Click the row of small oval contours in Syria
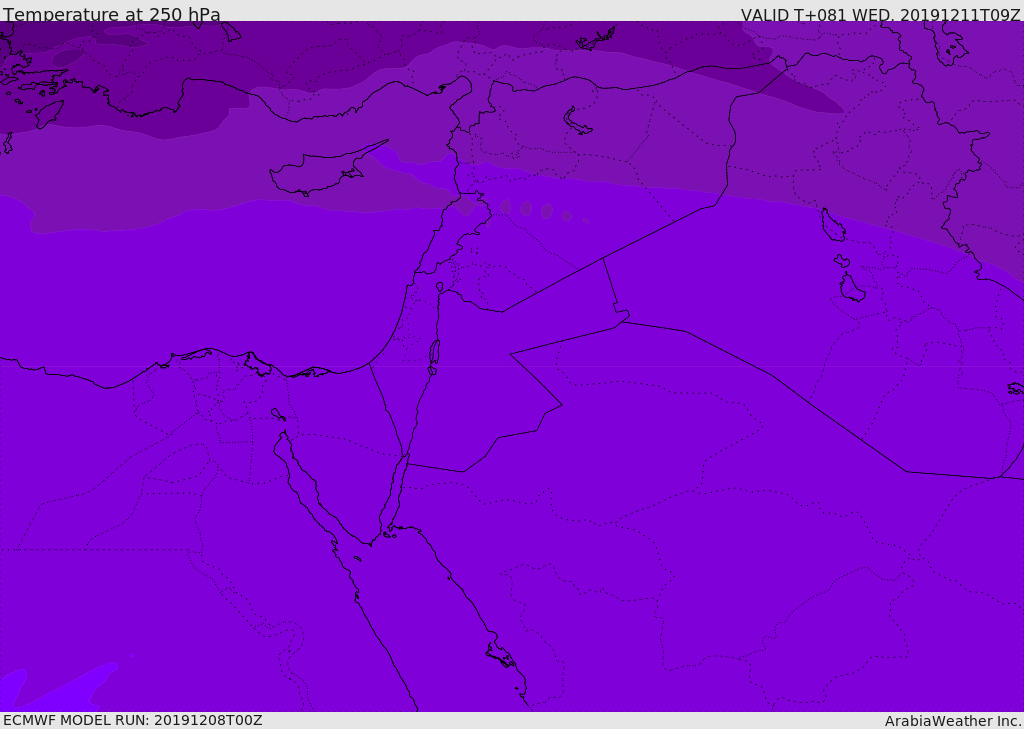1024x729 pixels. click(x=543, y=211)
